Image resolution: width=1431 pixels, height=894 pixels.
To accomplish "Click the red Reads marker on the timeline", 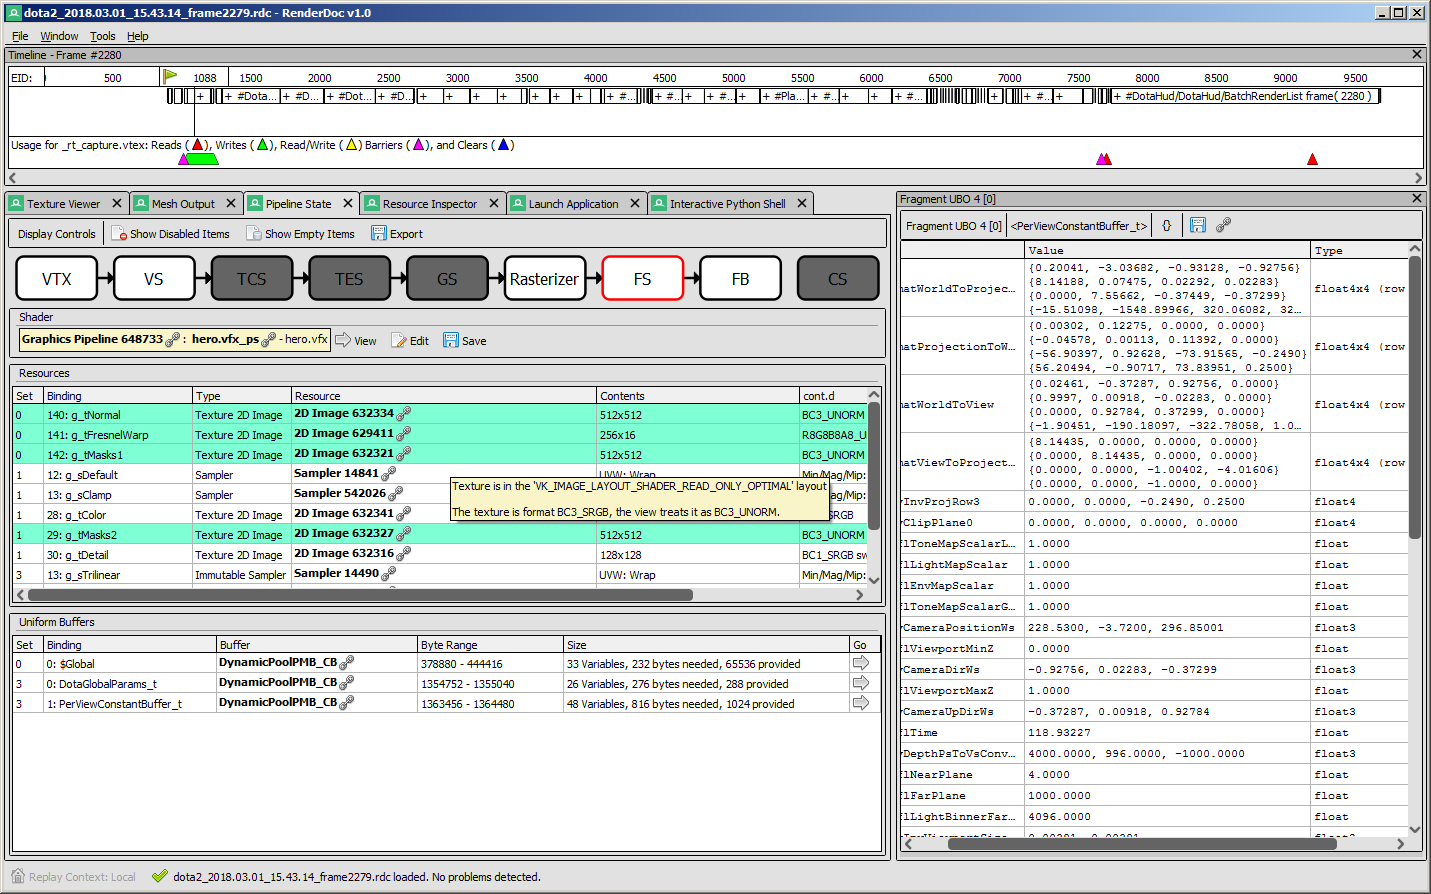I will coord(1312,159).
